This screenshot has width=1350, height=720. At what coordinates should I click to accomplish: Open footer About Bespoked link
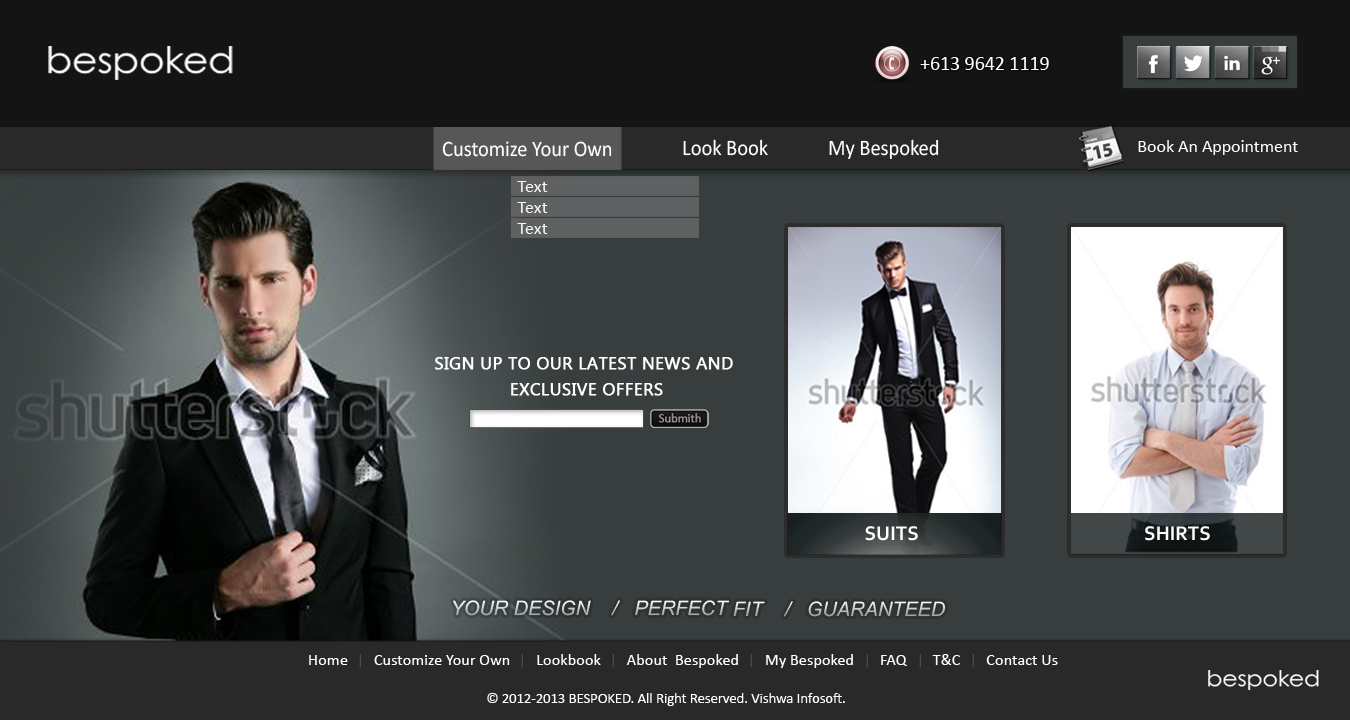(x=682, y=660)
